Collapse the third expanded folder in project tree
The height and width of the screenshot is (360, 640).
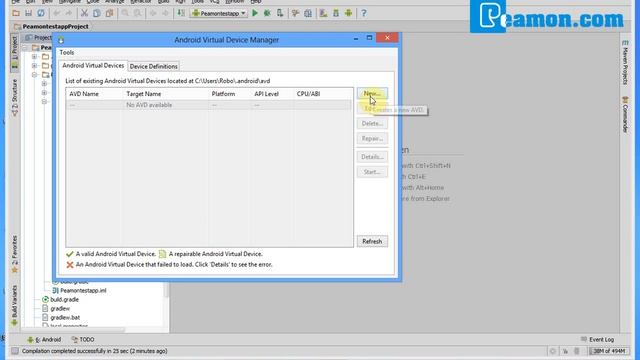(35, 75)
